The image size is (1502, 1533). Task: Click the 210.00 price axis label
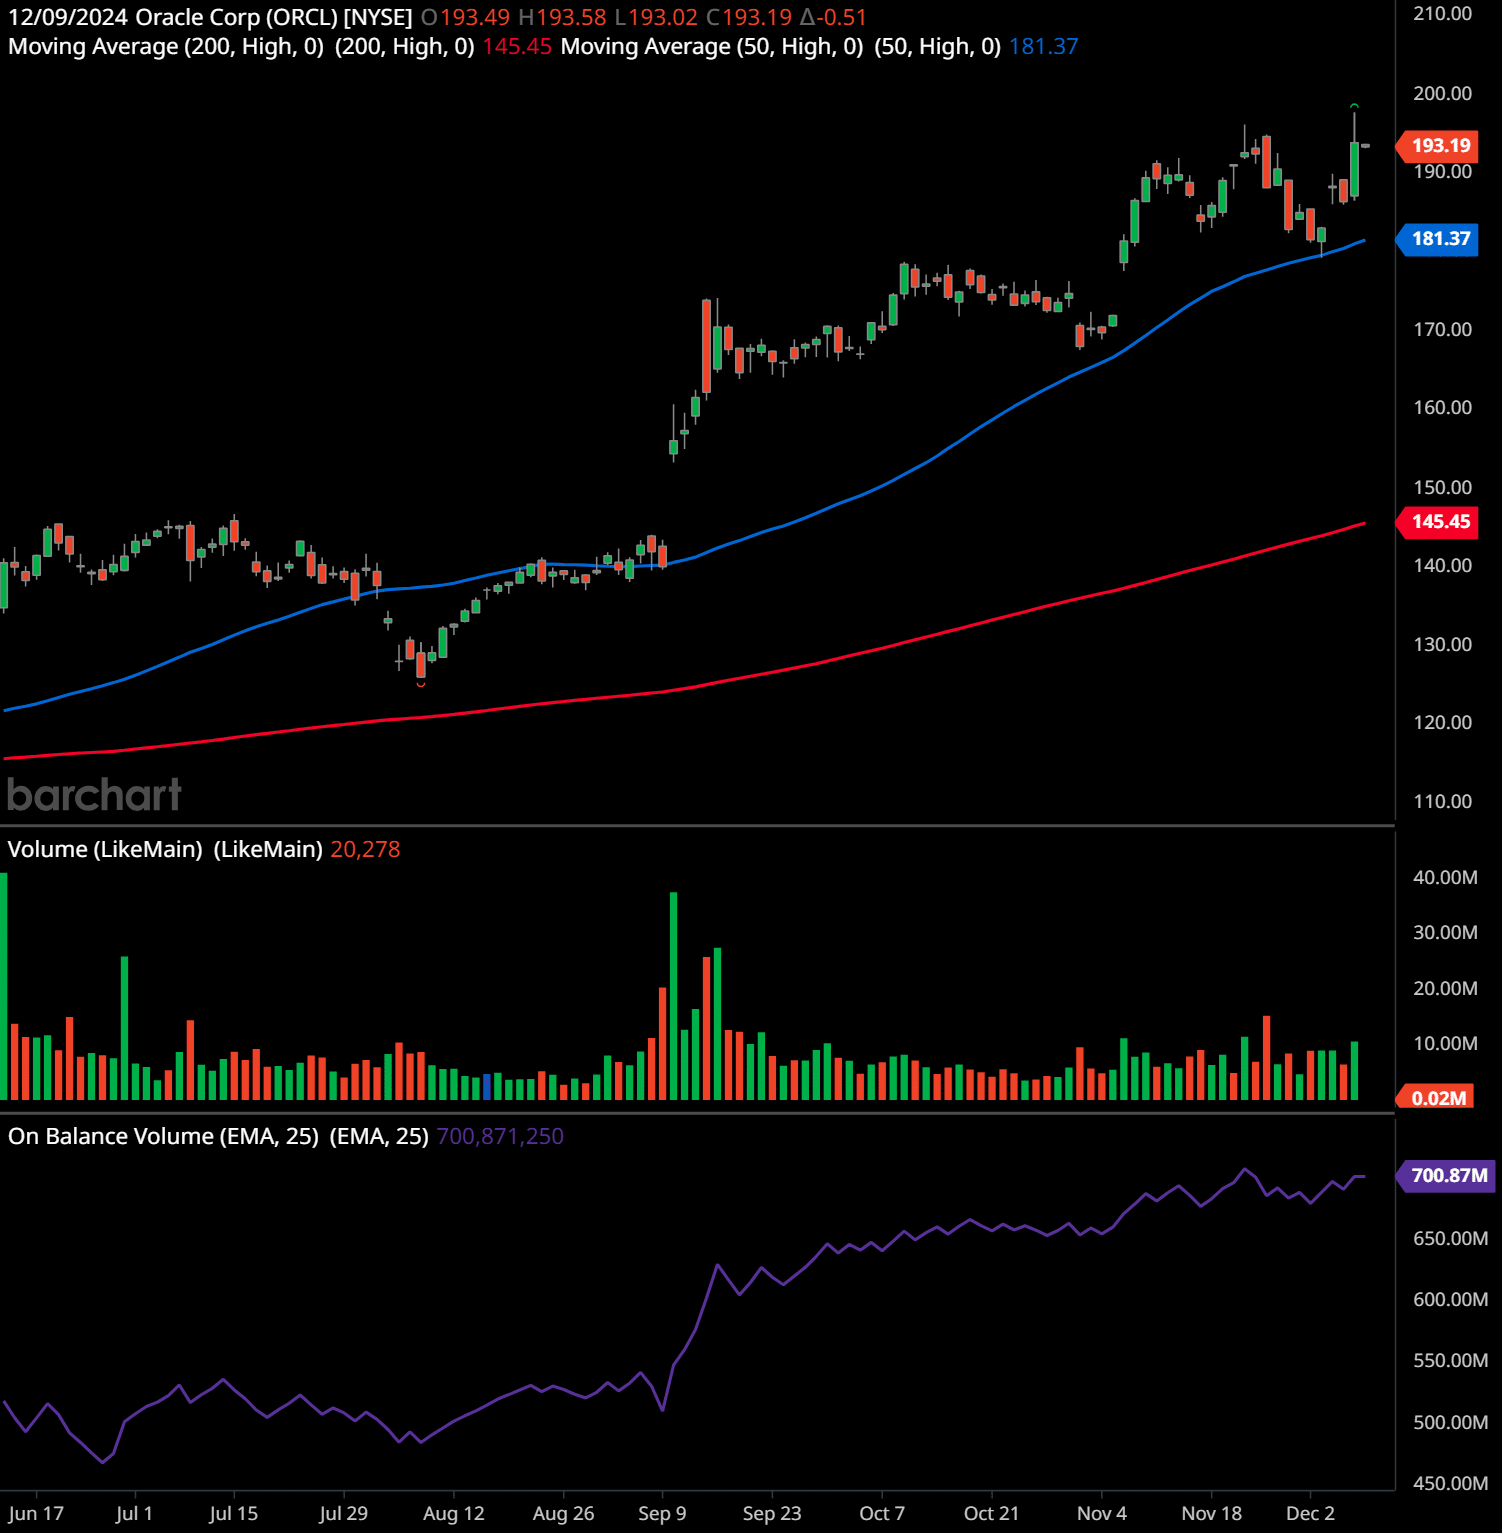point(1442,14)
